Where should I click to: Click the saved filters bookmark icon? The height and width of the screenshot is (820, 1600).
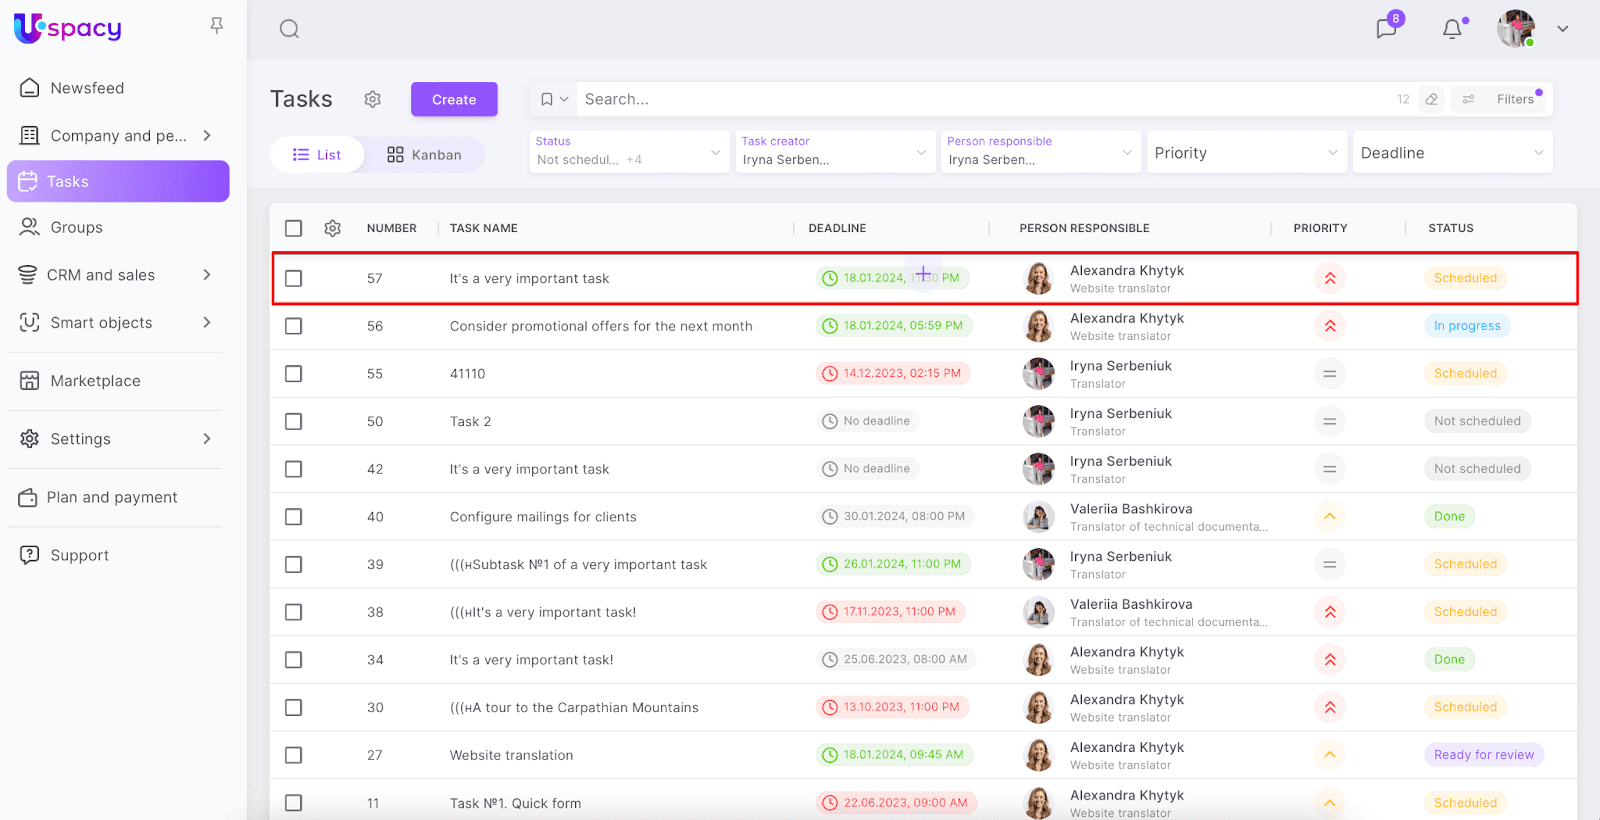(x=547, y=99)
